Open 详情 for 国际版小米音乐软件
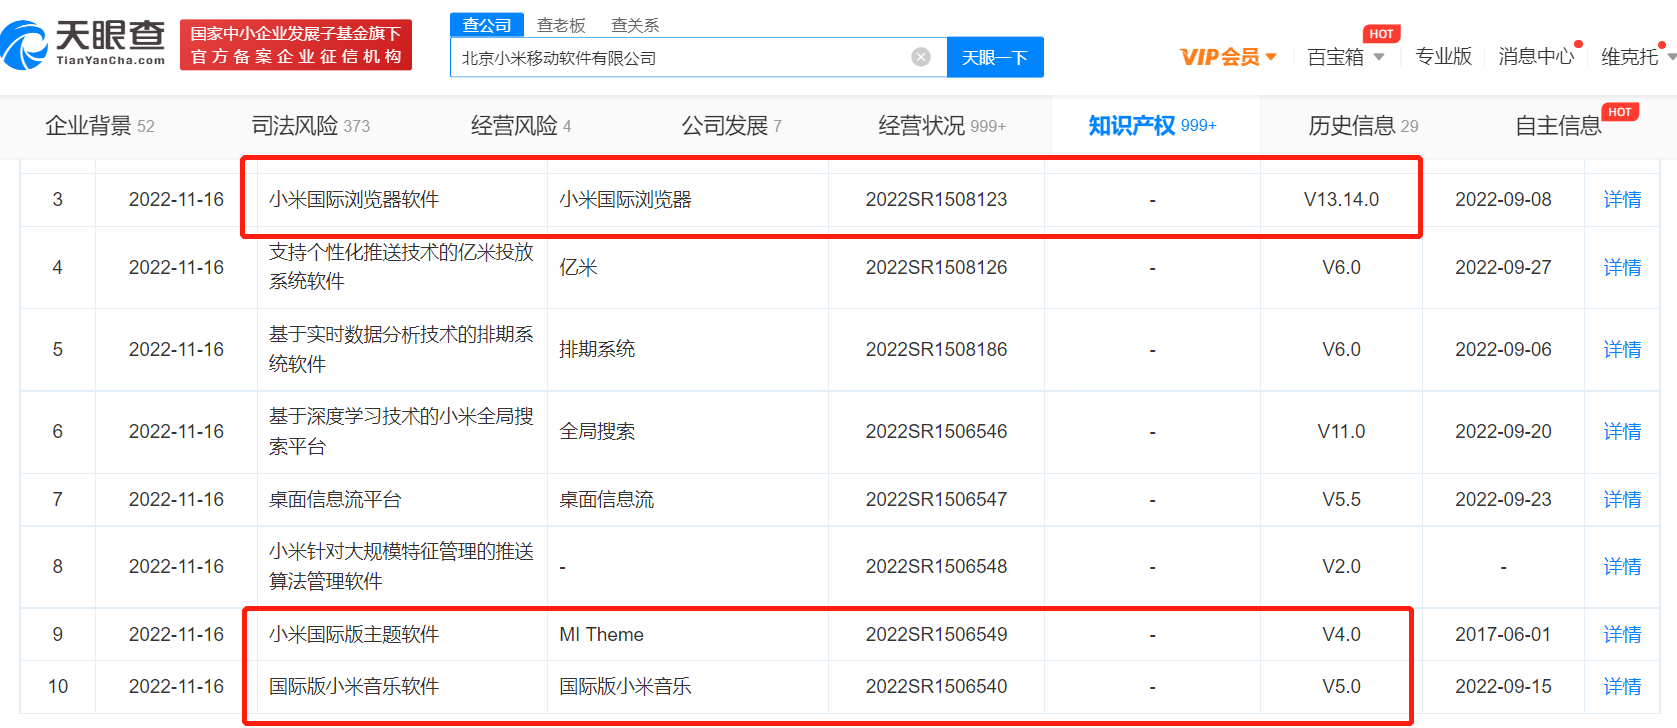 coord(1622,686)
